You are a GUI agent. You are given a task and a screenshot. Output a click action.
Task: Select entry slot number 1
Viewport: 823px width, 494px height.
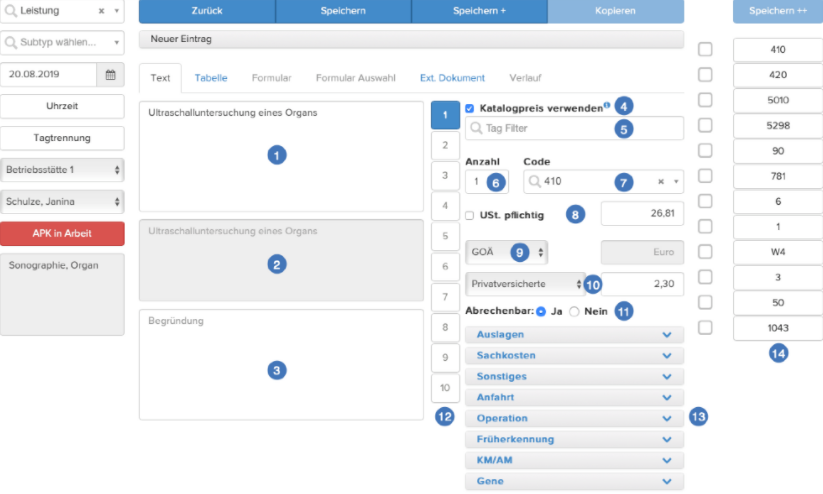click(445, 115)
